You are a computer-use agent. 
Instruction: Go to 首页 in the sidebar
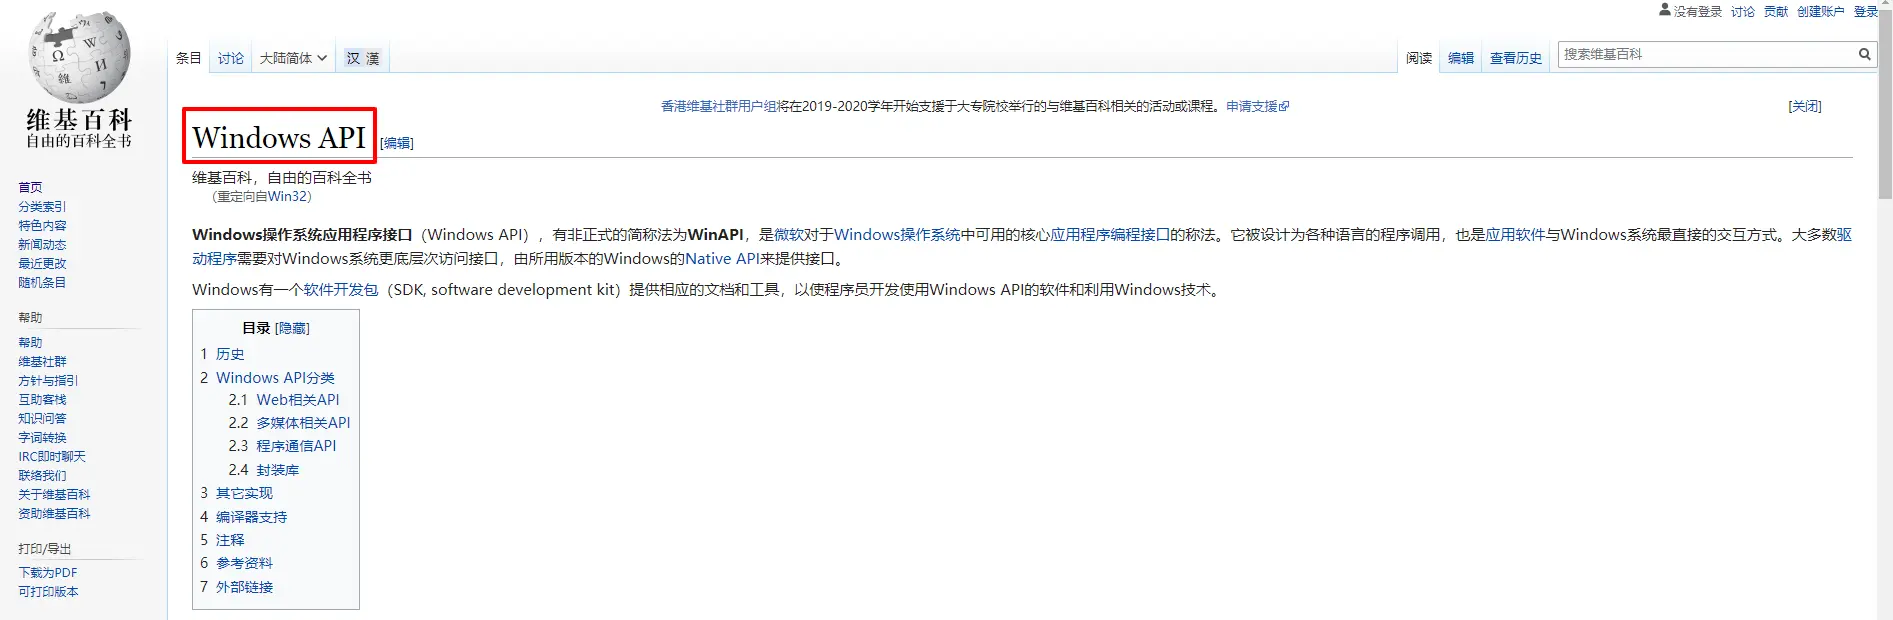click(x=30, y=187)
